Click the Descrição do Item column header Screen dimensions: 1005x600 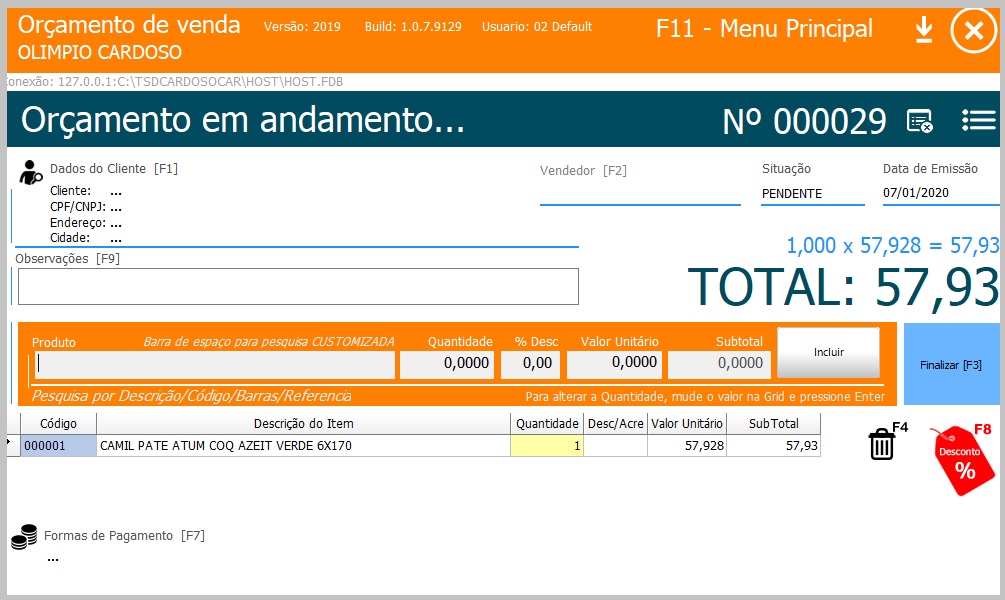tap(303, 424)
